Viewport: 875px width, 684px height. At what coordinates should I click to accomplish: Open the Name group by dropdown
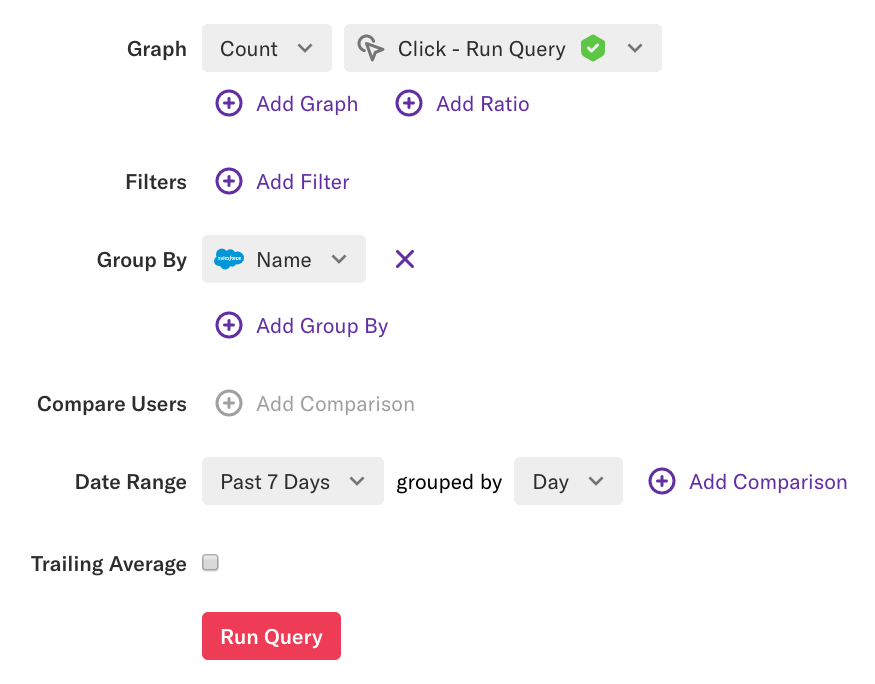284,259
